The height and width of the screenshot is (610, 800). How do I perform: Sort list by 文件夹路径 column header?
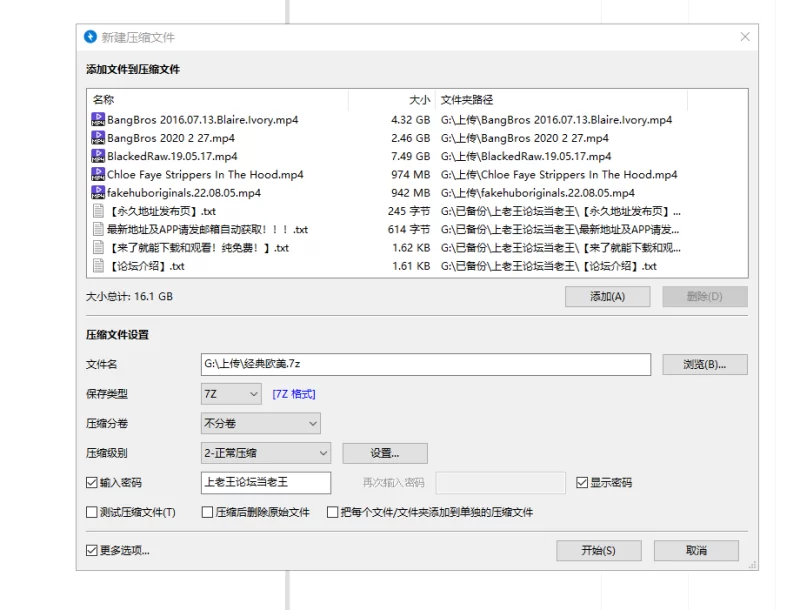click(561, 99)
